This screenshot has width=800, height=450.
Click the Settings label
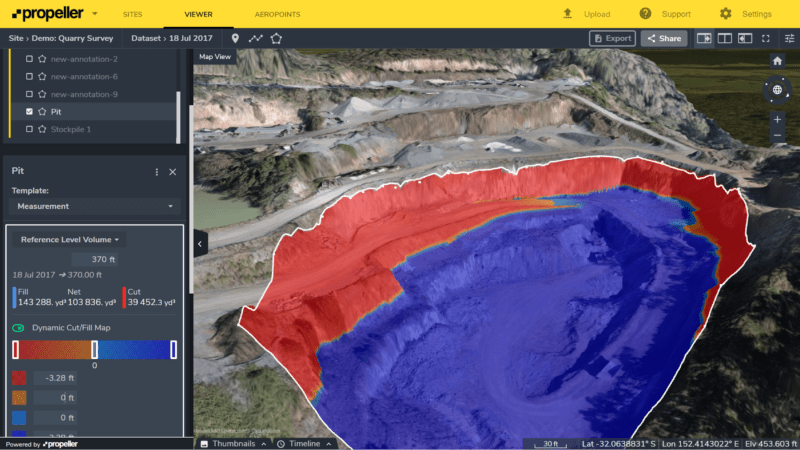click(757, 14)
